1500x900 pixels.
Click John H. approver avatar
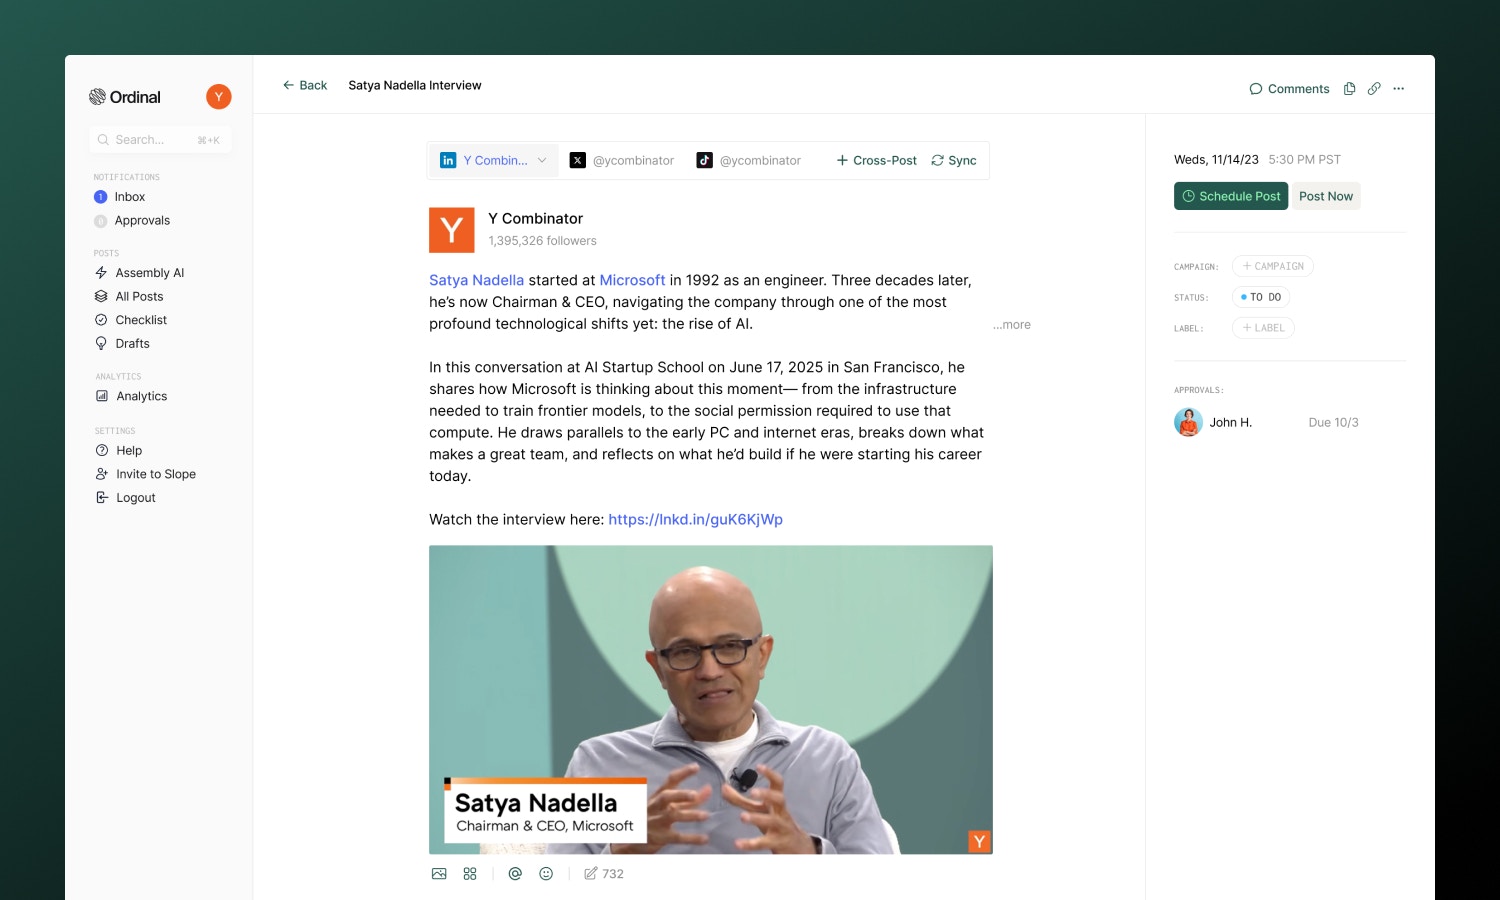pos(1188,423)
